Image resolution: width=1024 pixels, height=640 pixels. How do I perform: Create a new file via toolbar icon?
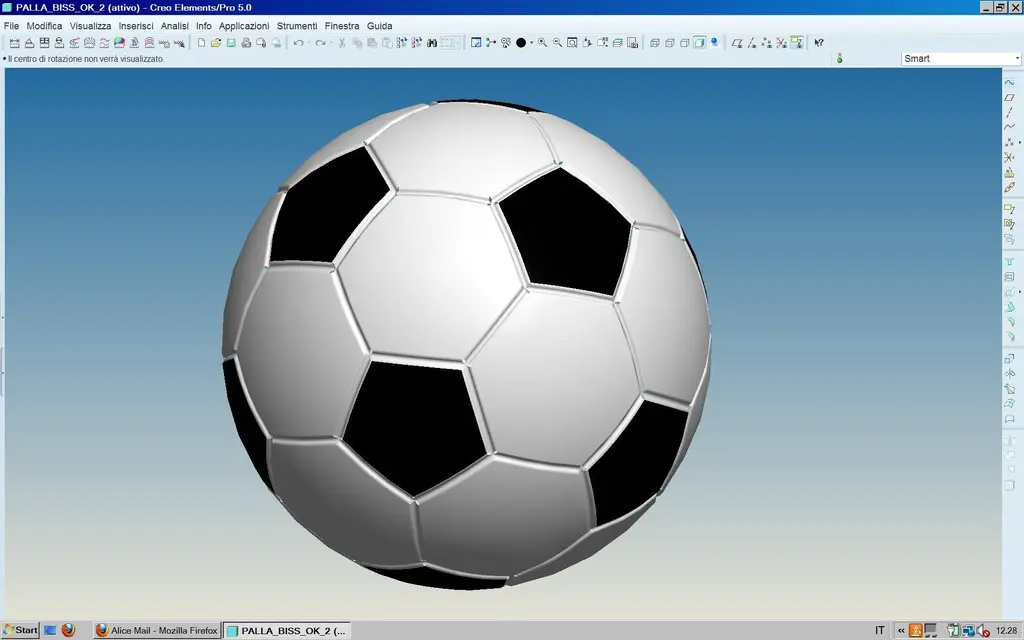(x=201, y=43)
